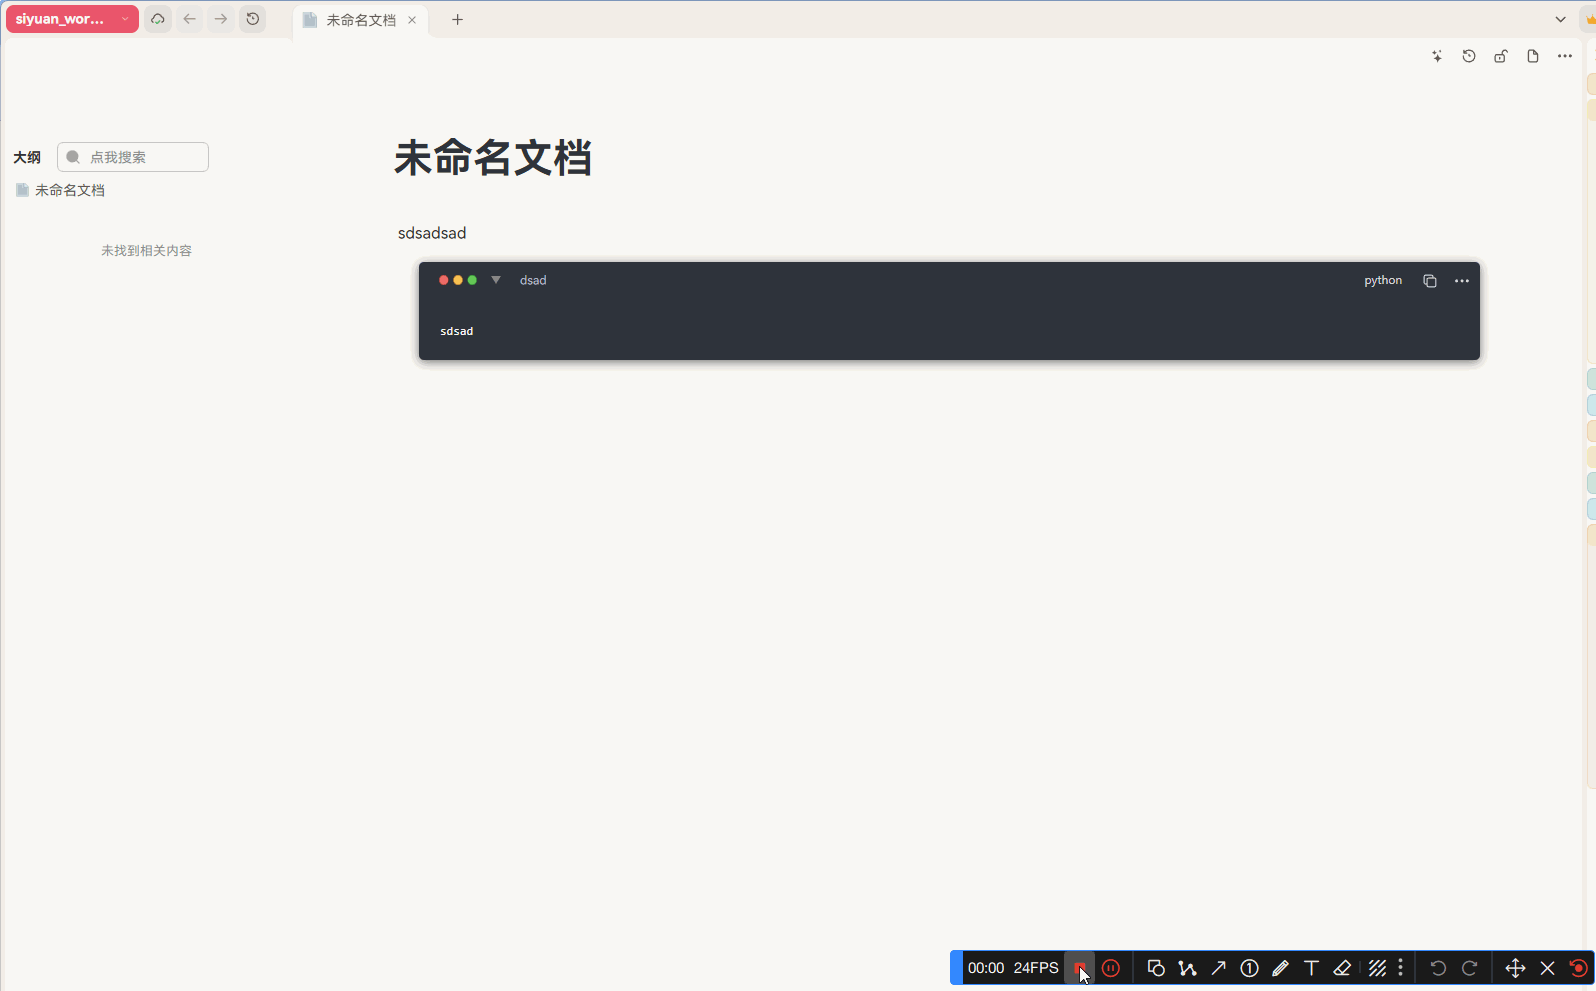This screenshot has height=991, width=1596.
Task: Go forward using the right arrow
Action: [221, 19]
